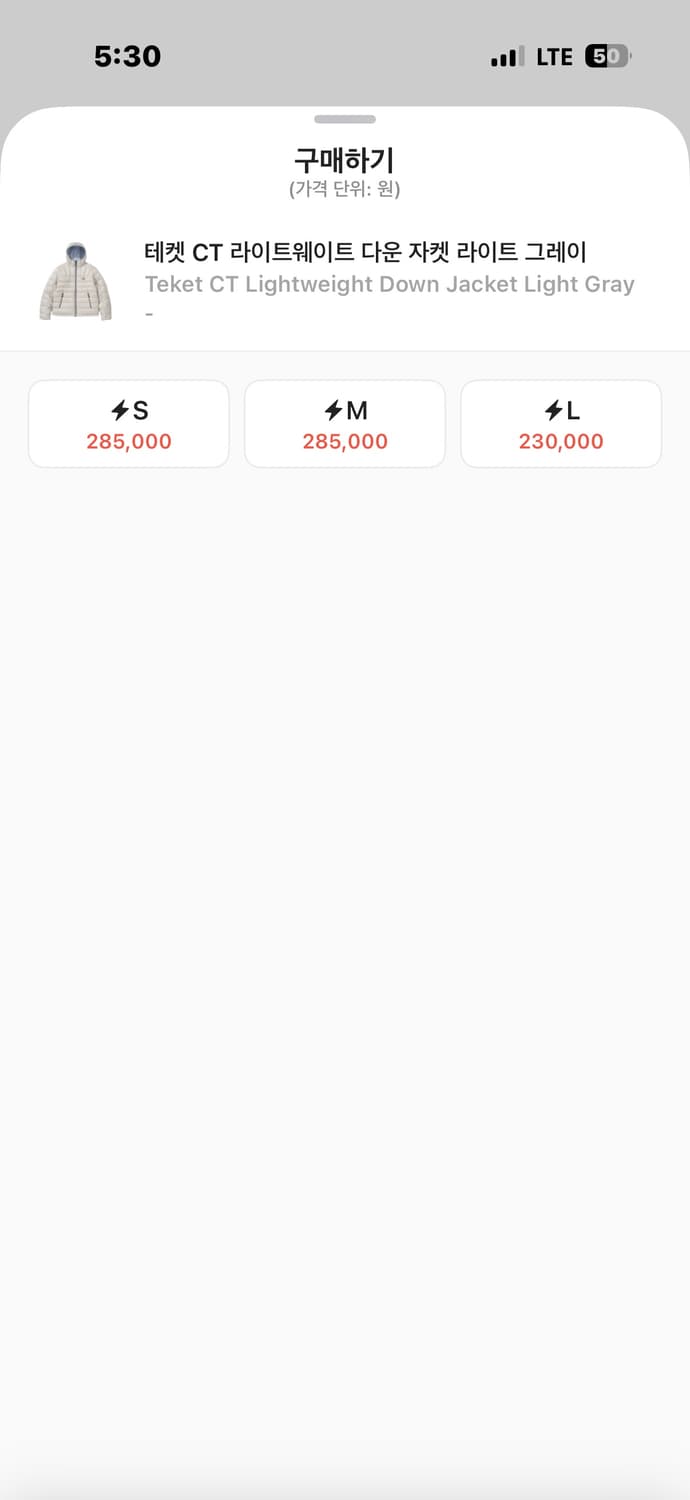Tap the battery icon in status bar
Viewport: 690px width, 1500px height.
click(x=608, y=57)
